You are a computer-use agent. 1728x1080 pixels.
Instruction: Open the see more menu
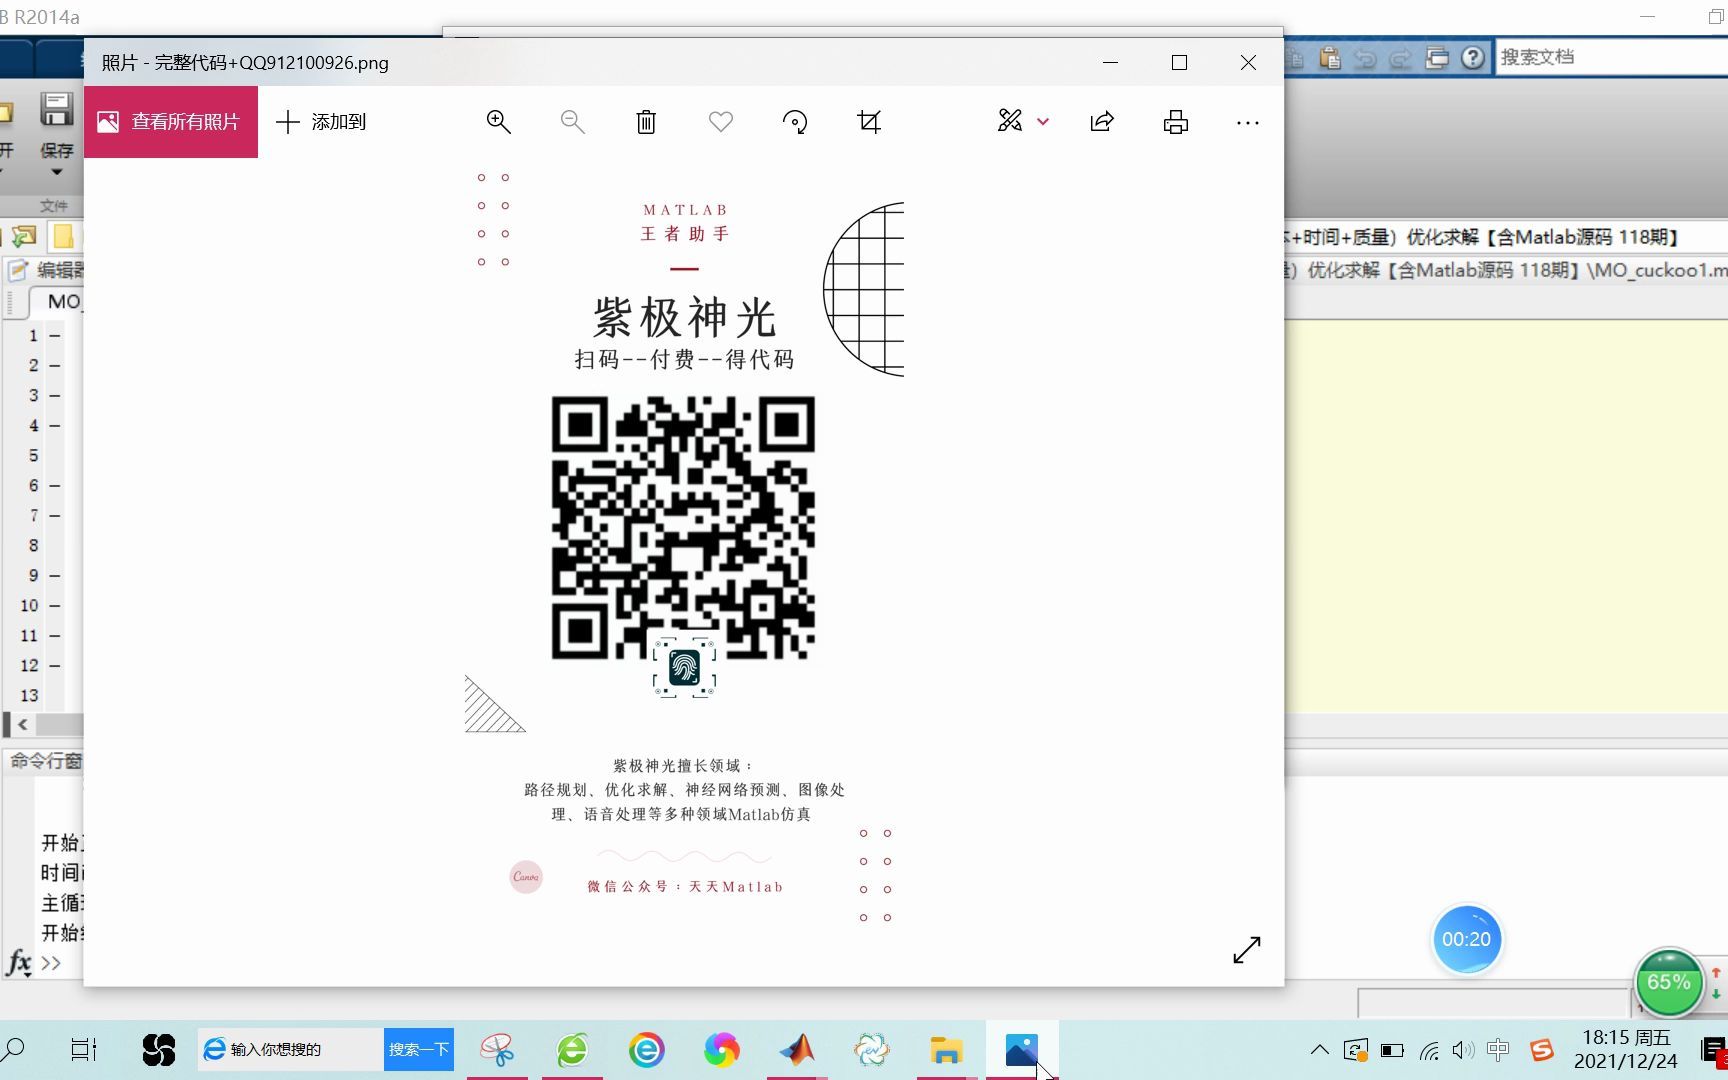click(1248, 122)
